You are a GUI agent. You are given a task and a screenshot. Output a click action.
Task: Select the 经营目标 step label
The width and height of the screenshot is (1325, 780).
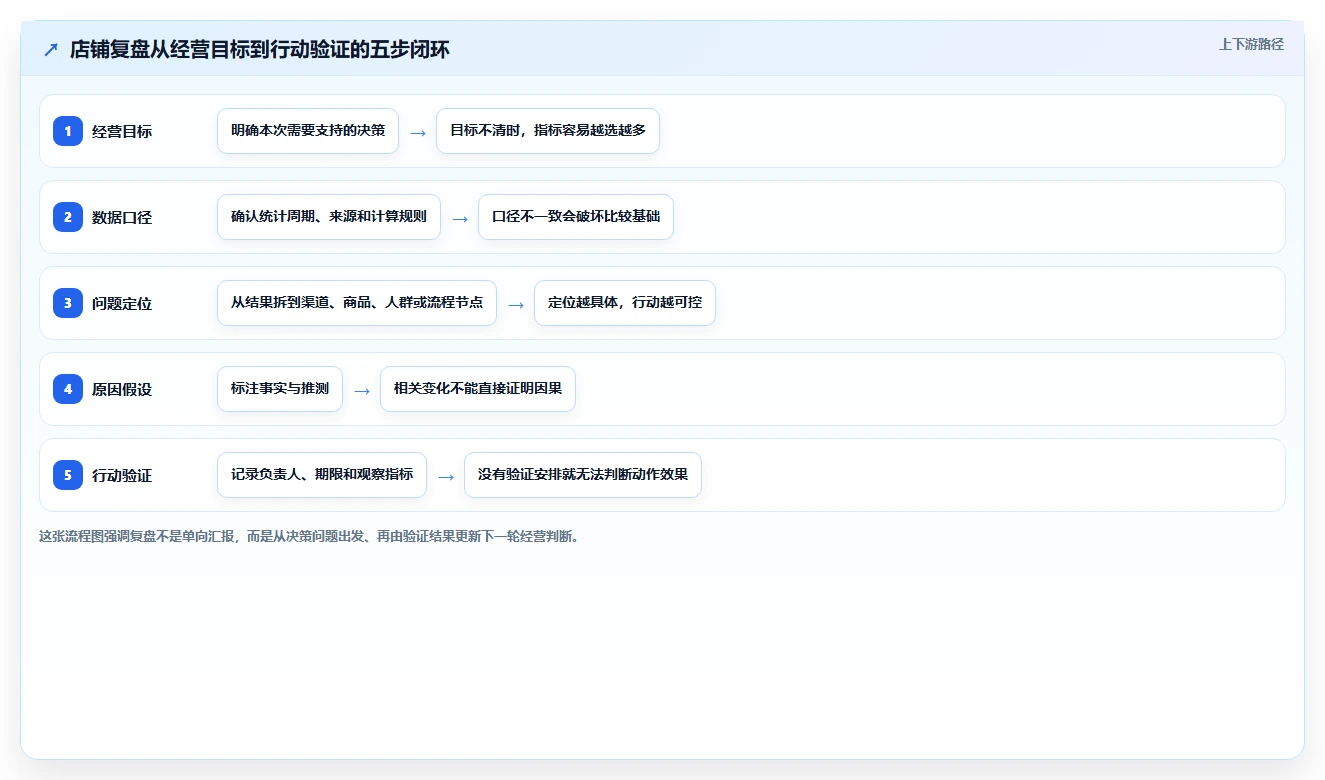122,131
